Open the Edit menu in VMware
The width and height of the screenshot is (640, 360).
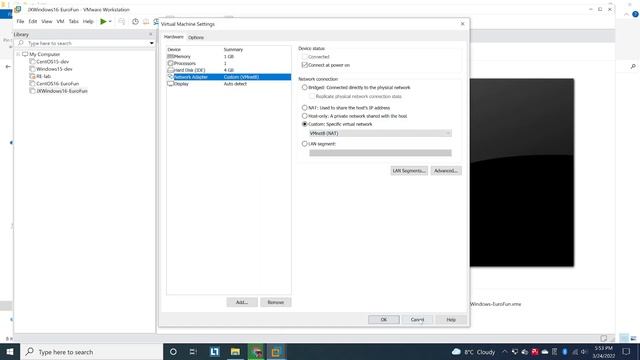pyautogui.click(x=33, y=21)
